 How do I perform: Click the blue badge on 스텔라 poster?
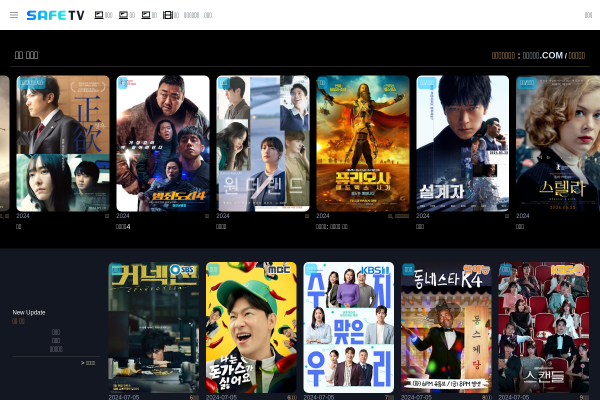pos(527,83)
